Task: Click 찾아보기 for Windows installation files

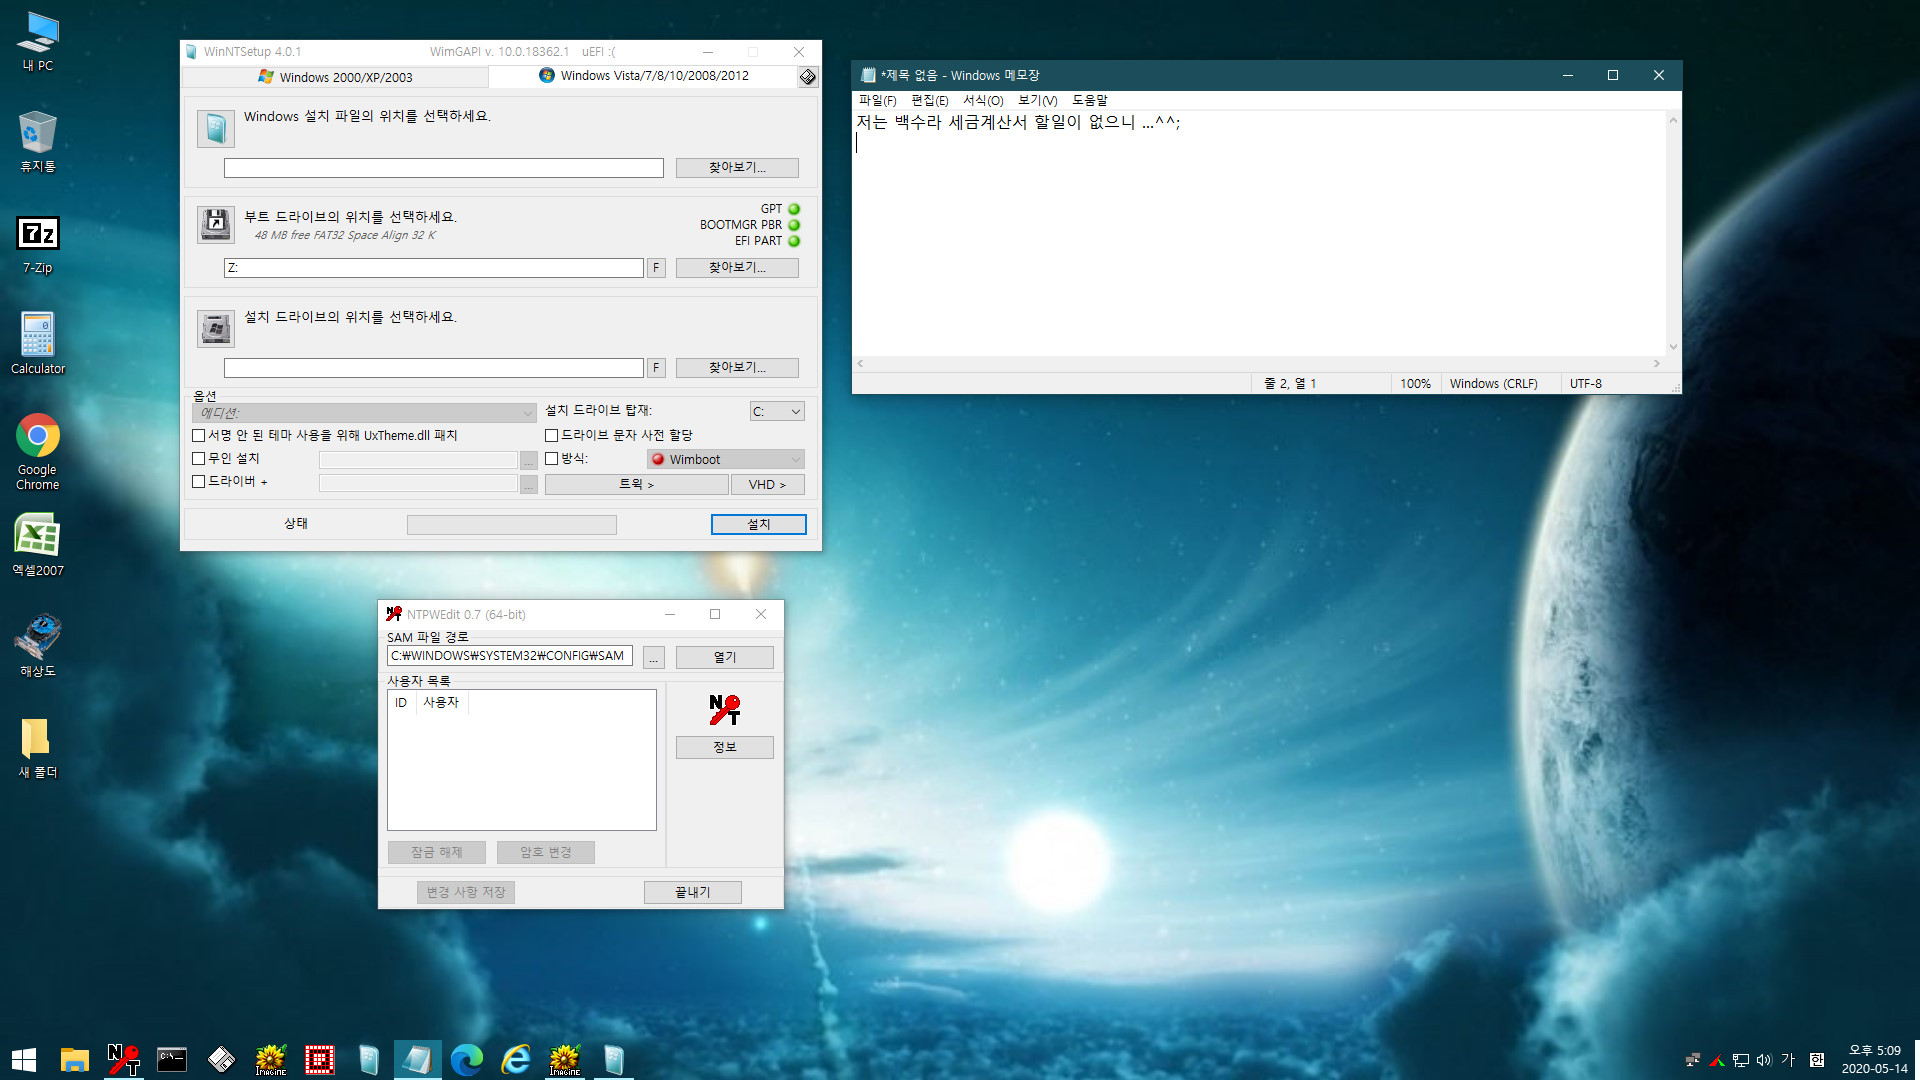Action: coord(737,167)
